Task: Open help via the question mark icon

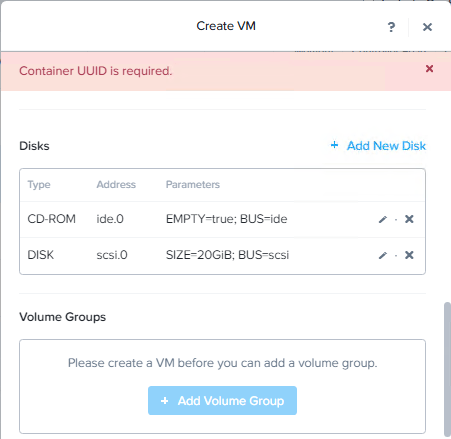Action: [391, 27]
